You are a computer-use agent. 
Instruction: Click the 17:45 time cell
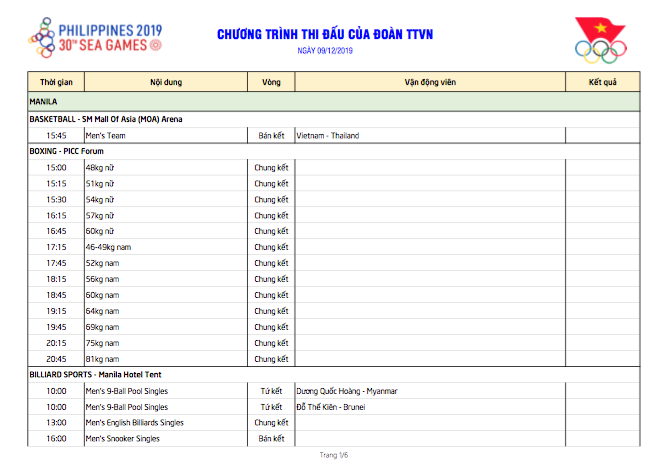(x=56, y=263)
